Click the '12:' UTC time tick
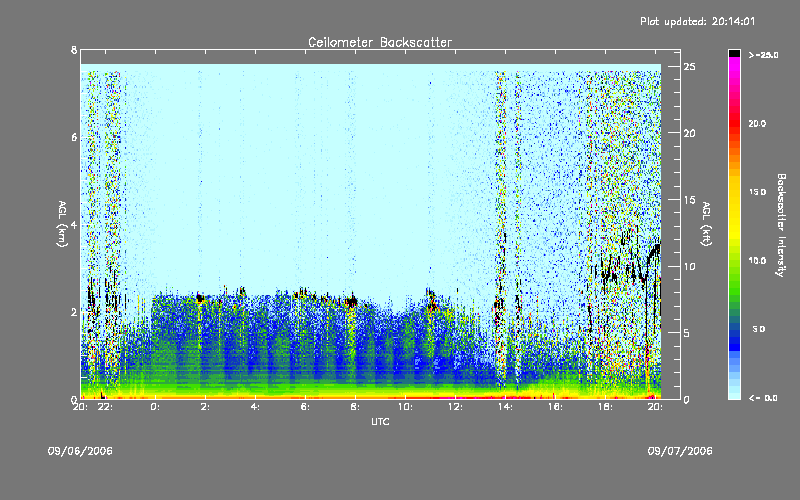 click(x=455, y=407)
